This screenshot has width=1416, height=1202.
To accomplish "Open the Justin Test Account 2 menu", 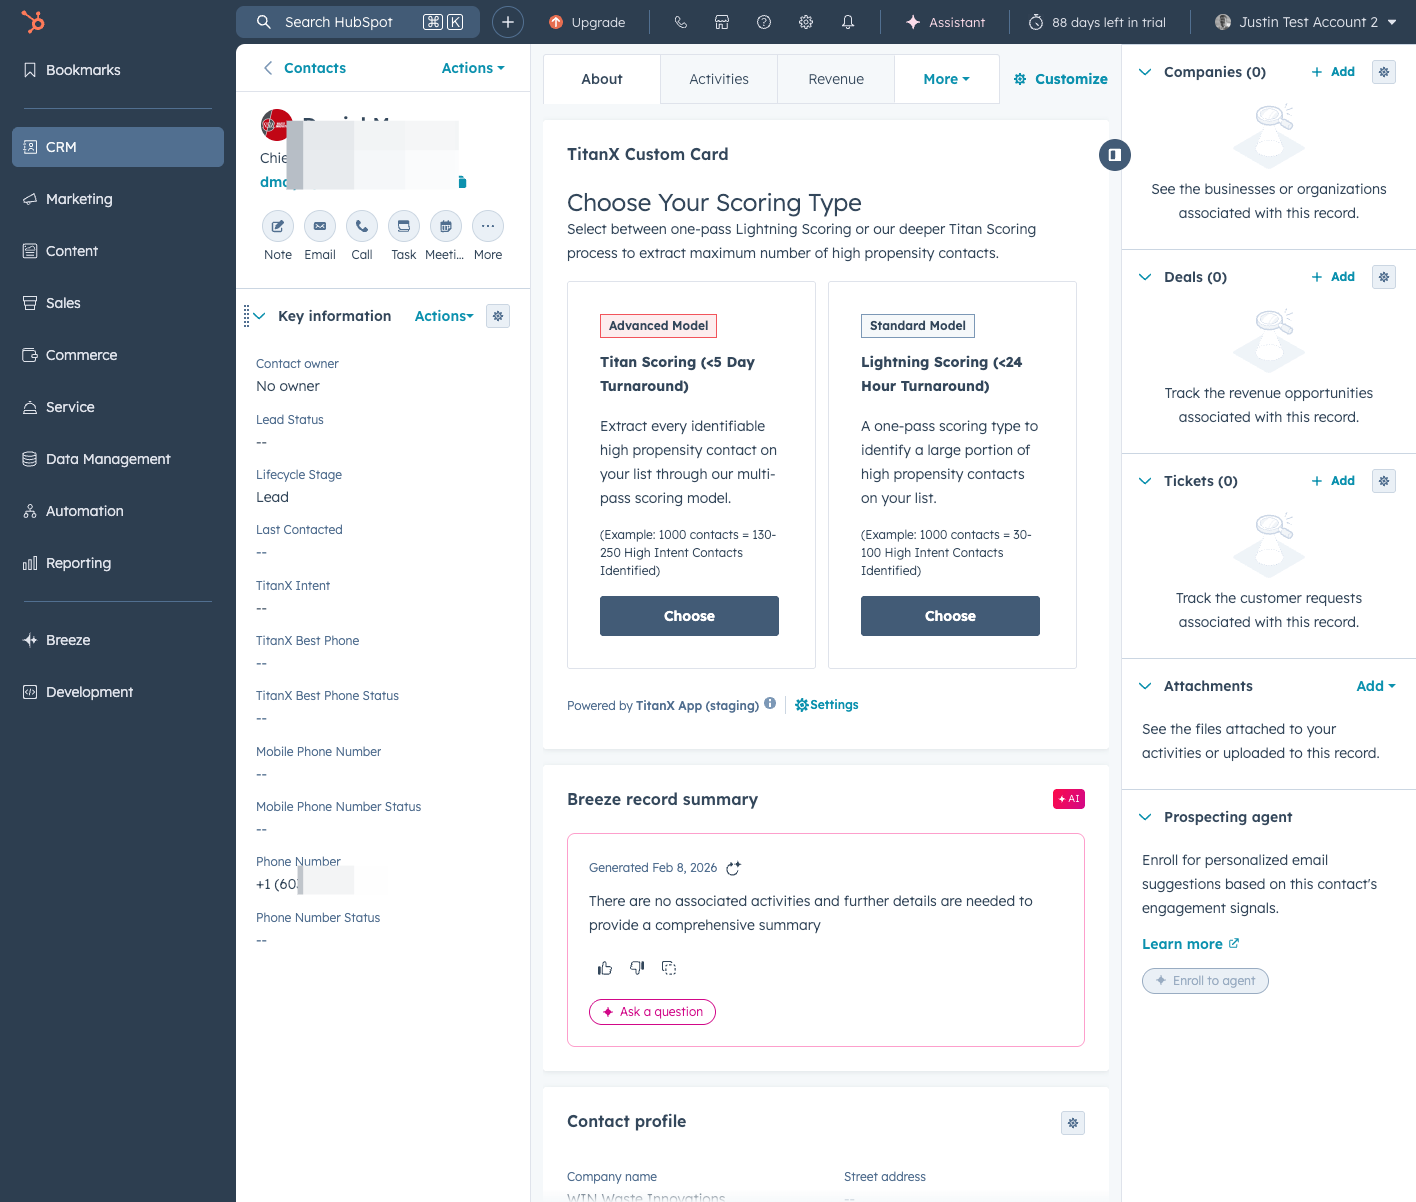I will point(1305,22).
